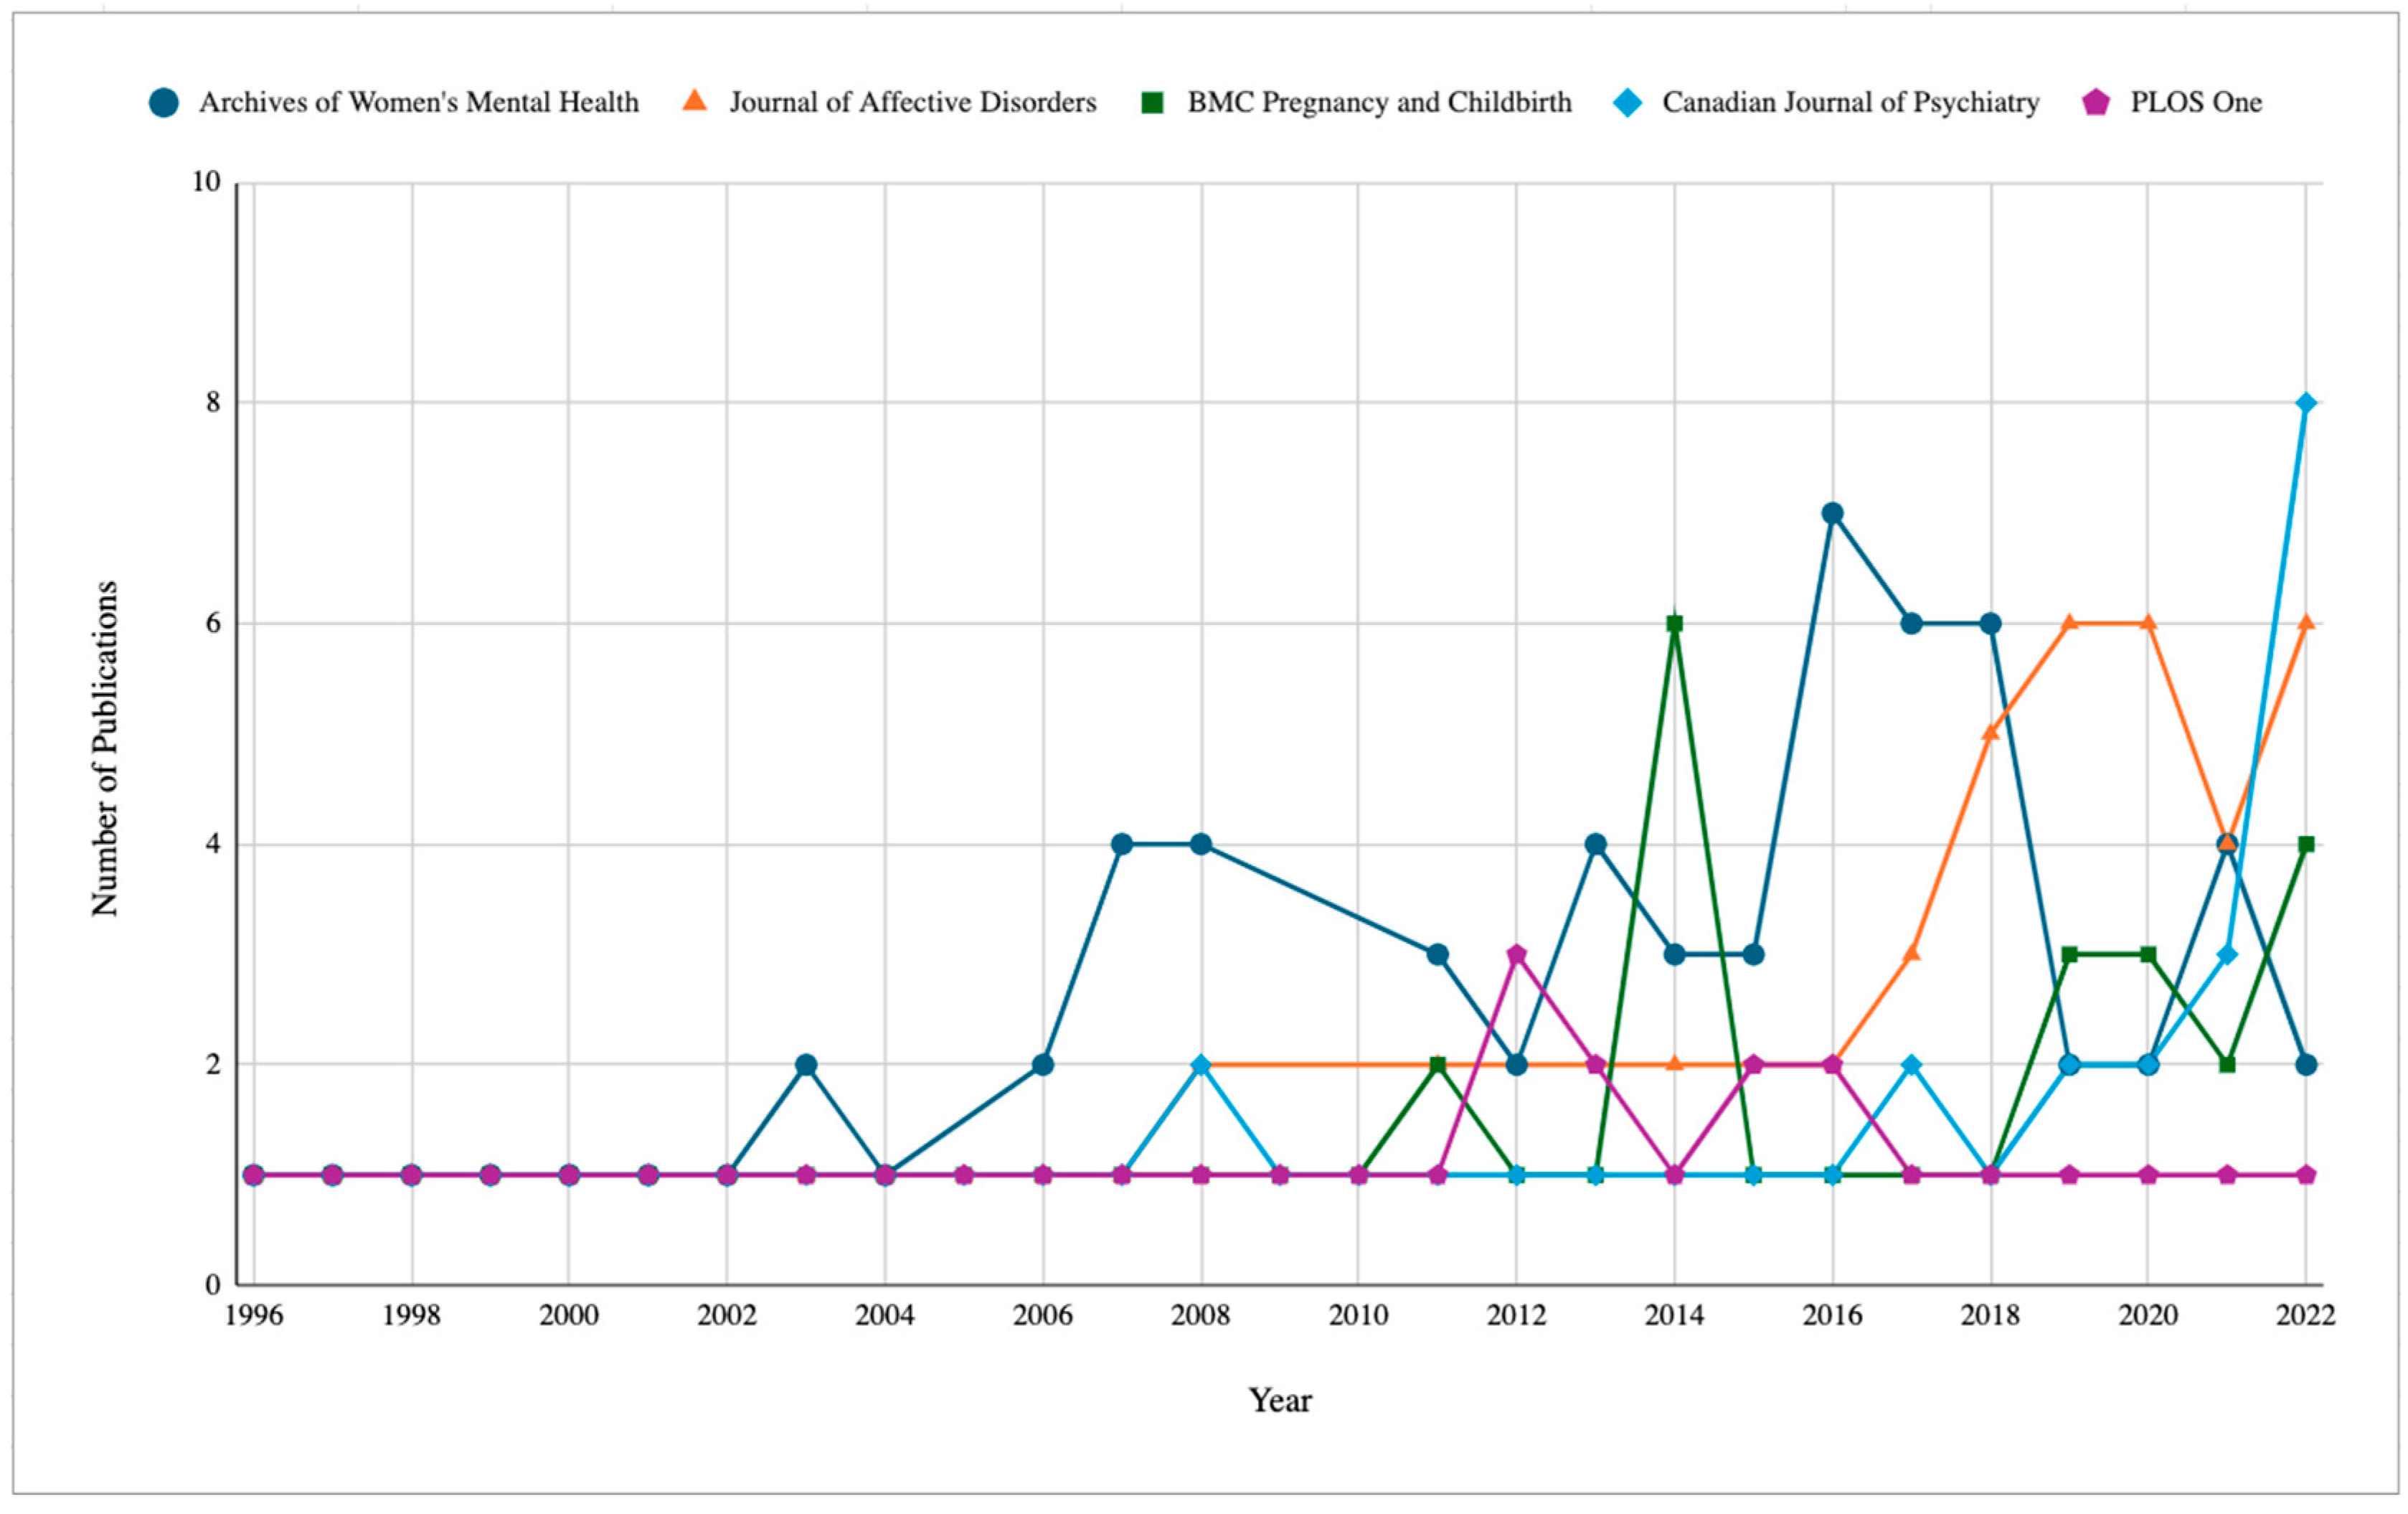Select the Journal of Affective Disorders 2019 point at 6
This screenshot has height=1514, width=2408.
(x=2070, y=623)
